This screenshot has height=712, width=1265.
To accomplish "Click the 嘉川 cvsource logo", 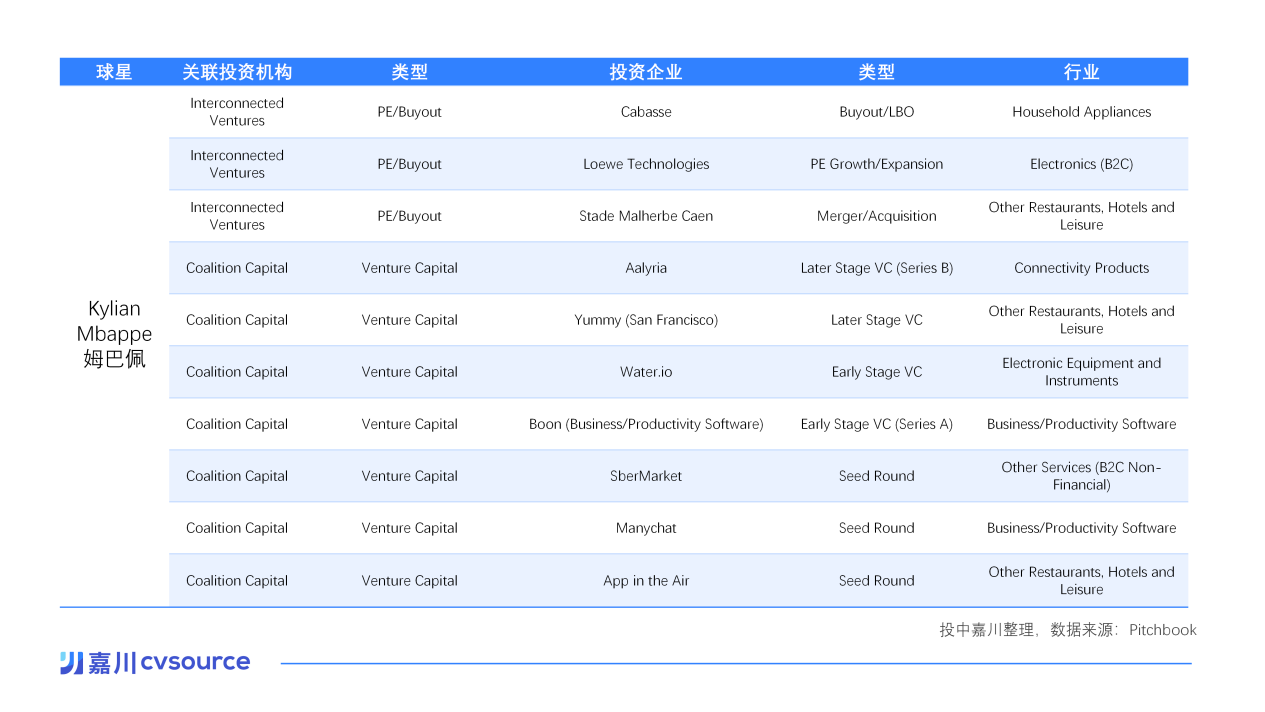I will coord(155,662).
